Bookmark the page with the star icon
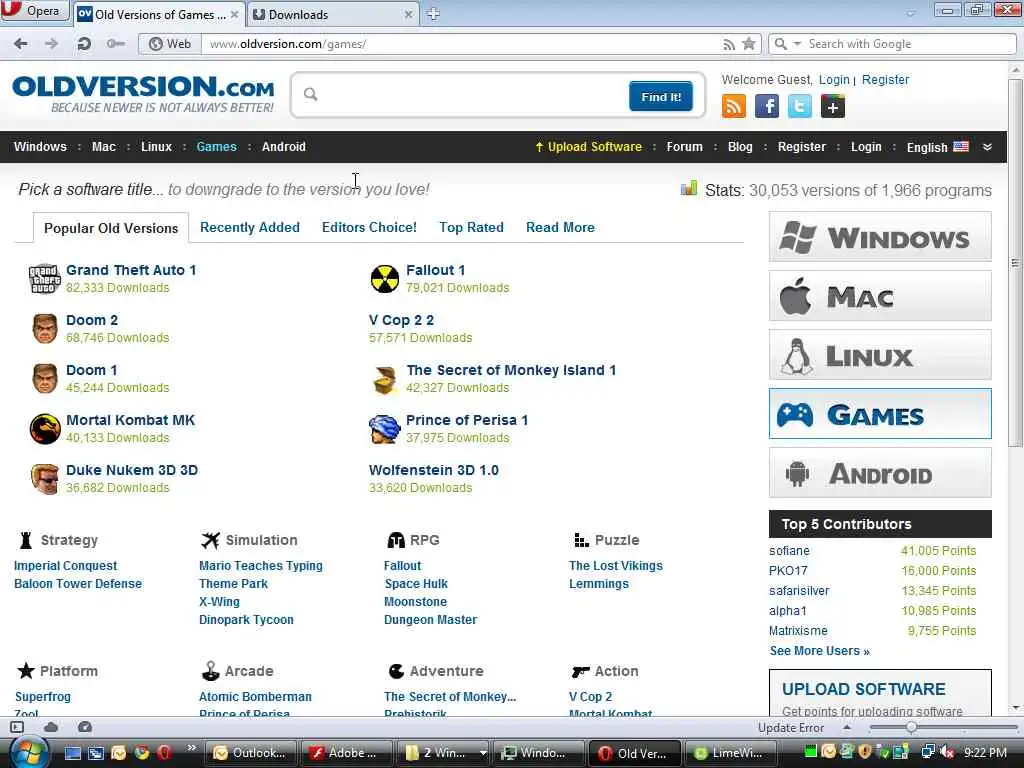 coord(749,44)
